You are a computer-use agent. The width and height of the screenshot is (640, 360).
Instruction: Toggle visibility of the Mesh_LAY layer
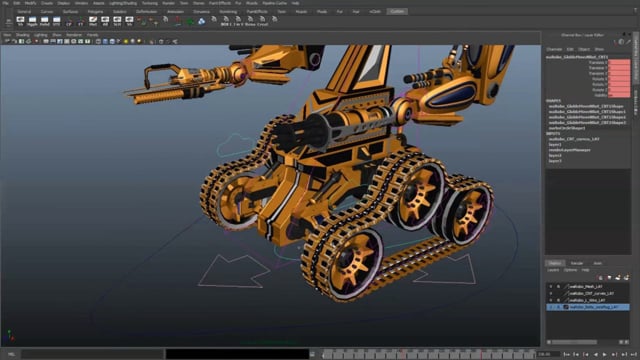(551, 287)
